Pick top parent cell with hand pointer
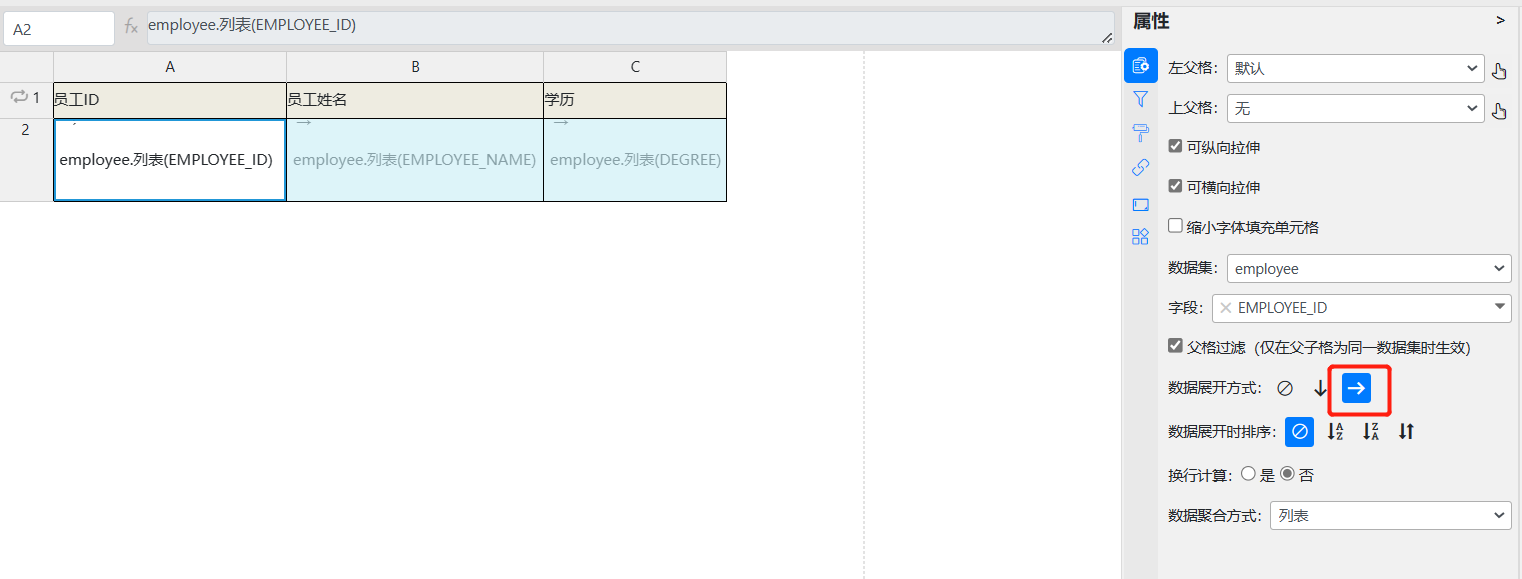Screen dimensions: 1522x579 coord(1499,110)
